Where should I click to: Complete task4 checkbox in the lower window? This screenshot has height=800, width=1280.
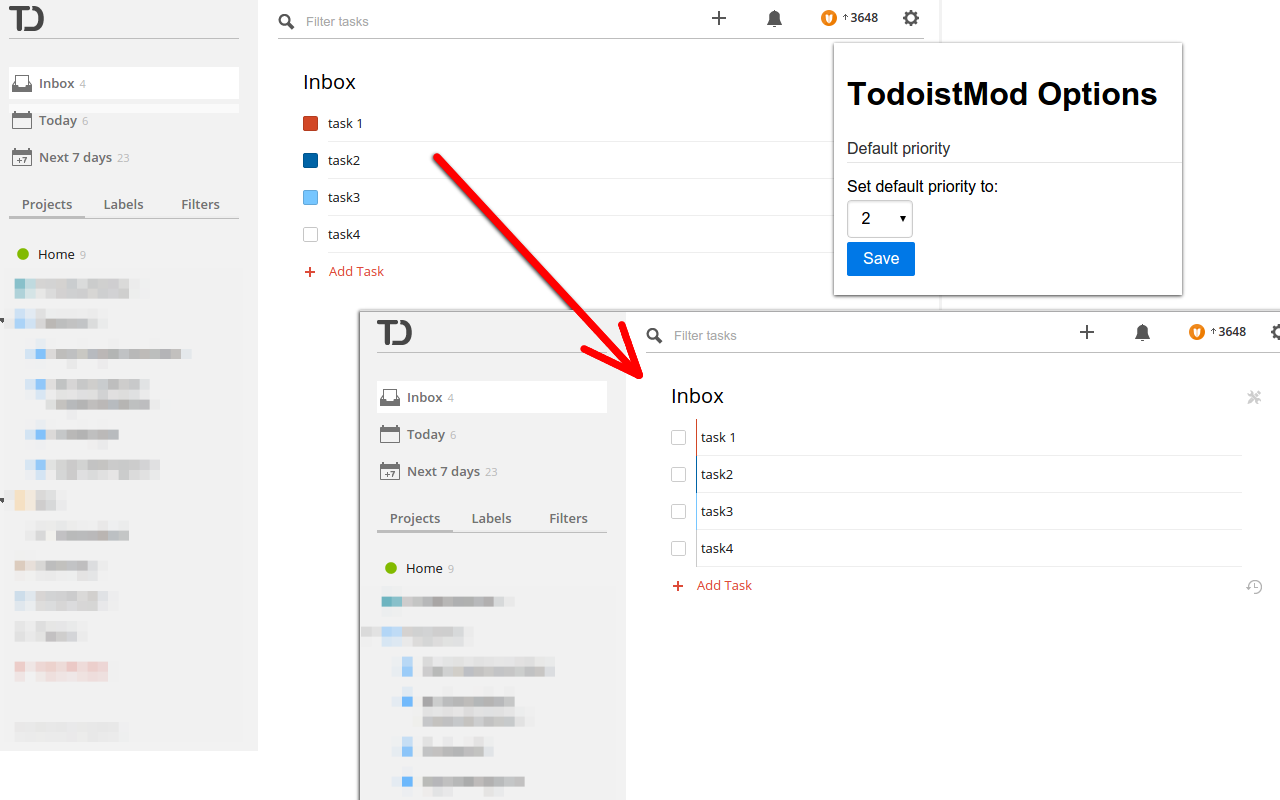click(x=678, y=549)
